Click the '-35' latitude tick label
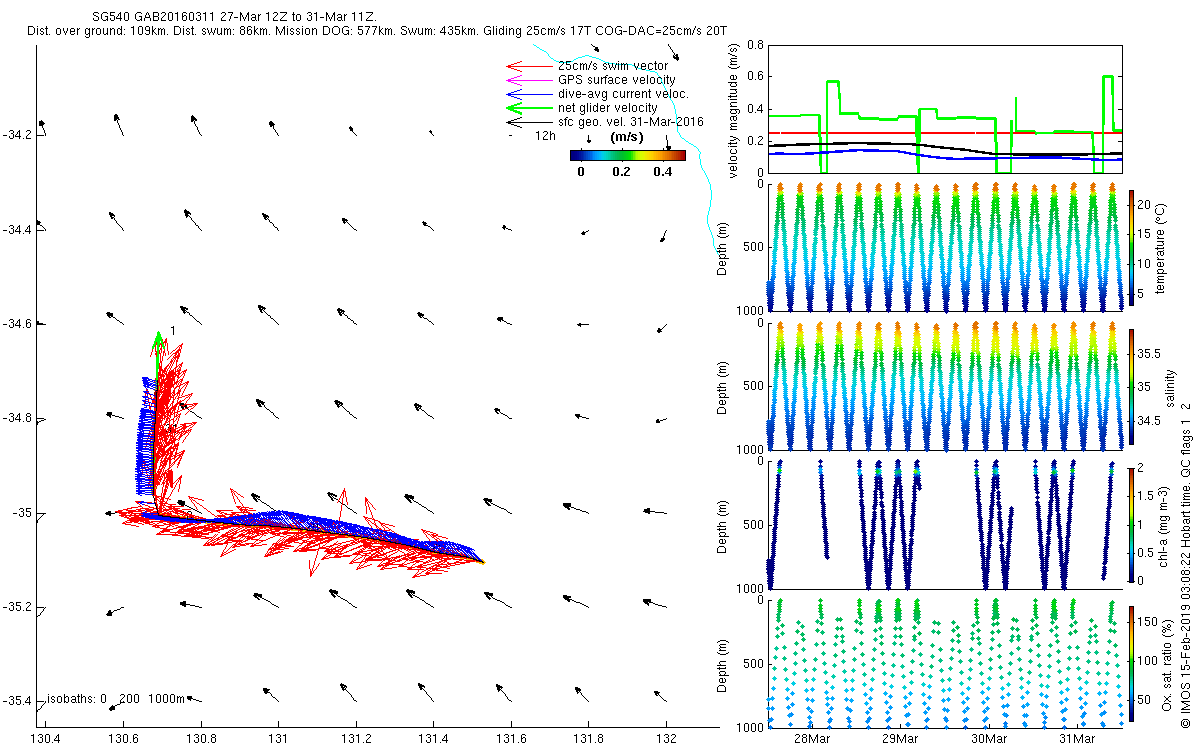This screenshot has width=1200, height=750. (22, 513)
